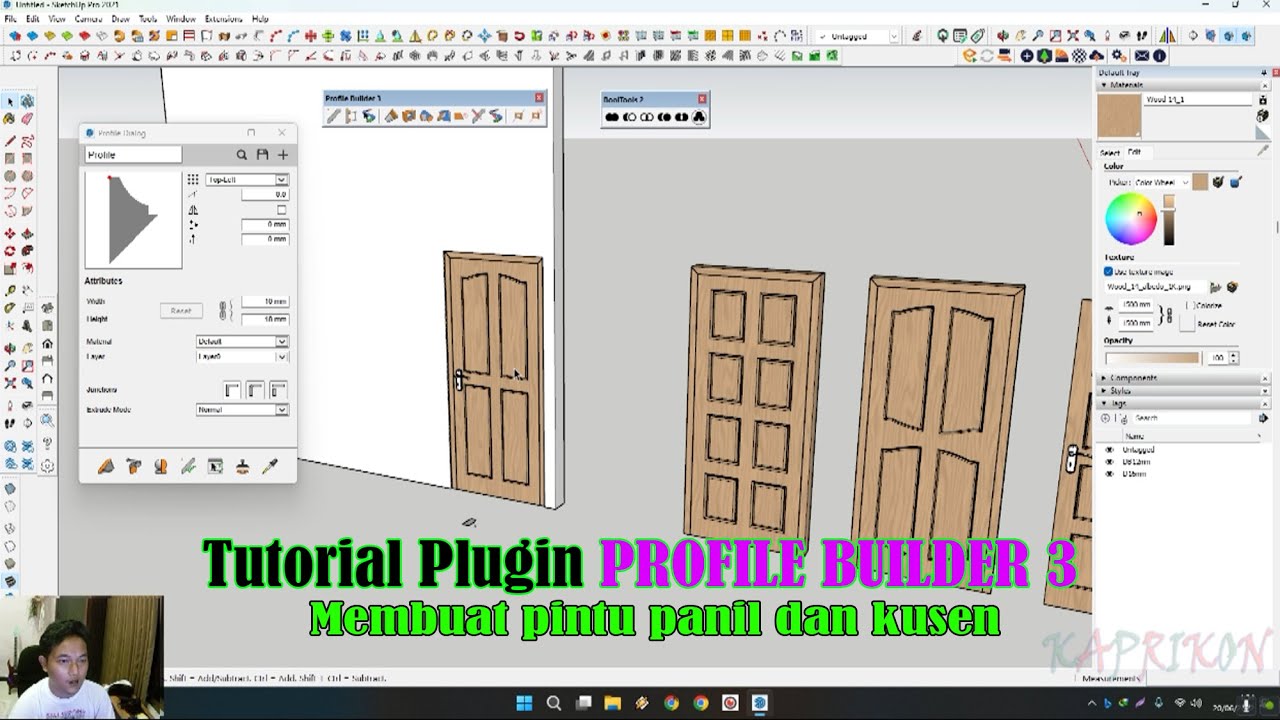Viewport: 1280px width, 720px height.
Task: Click the match color on screen icon
Action: click(1235, 182)
